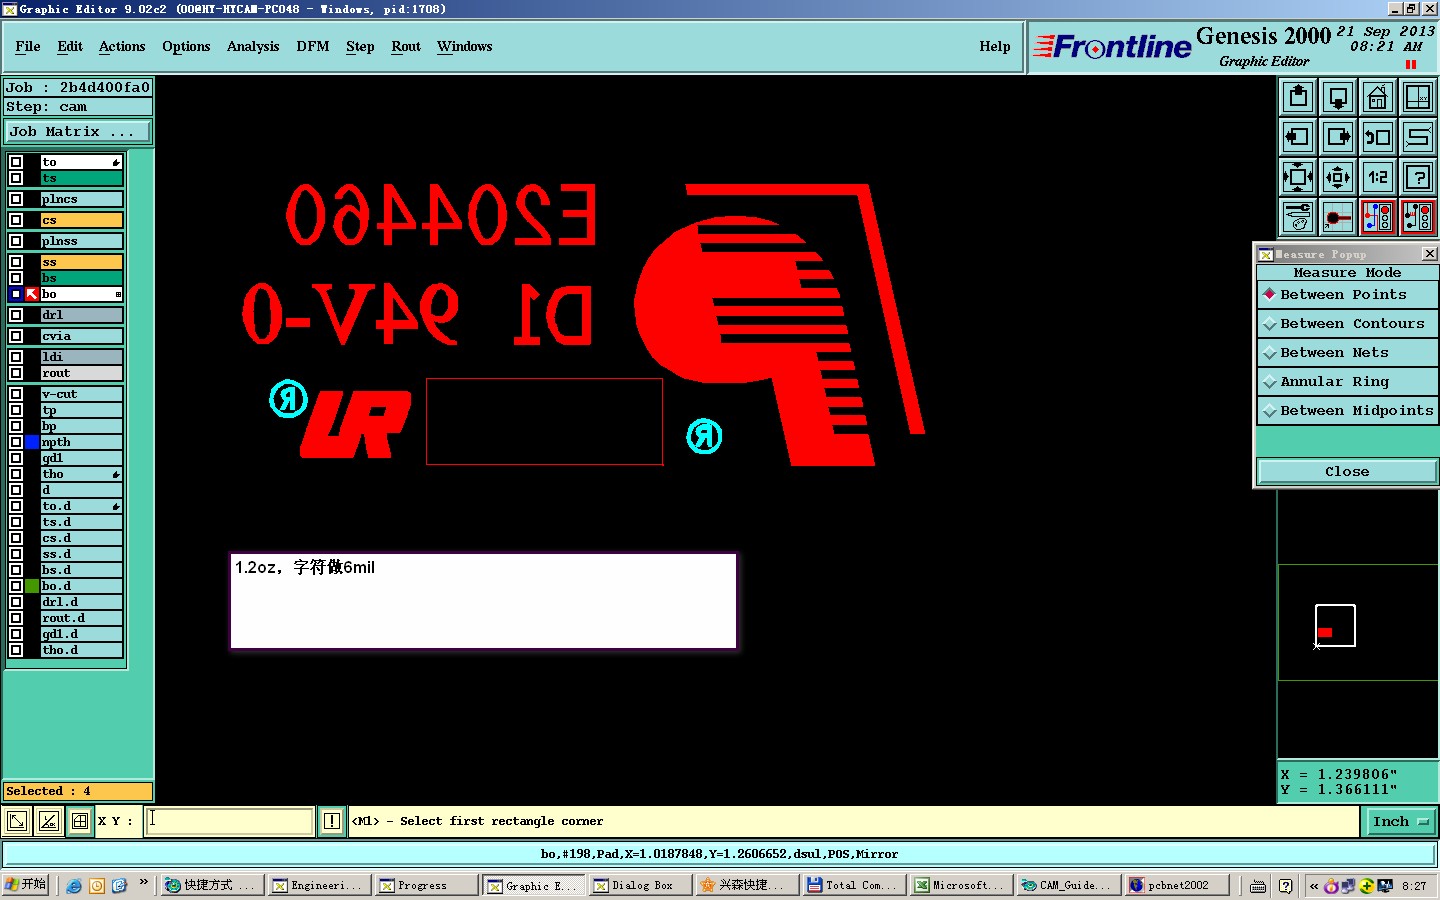Click the home view icon
Viewport: 1440px width, 900px height.
(x=1378, y=97)
